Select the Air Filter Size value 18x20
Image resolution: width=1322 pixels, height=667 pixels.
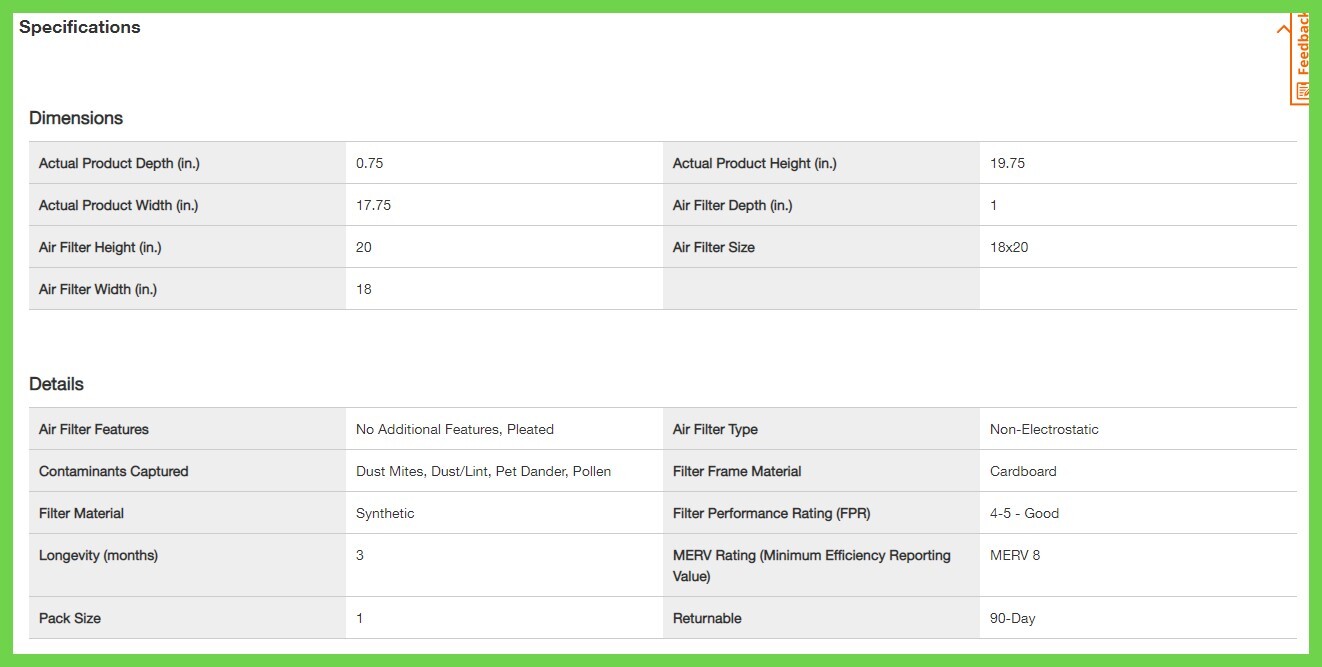(x=1009, y=247)
